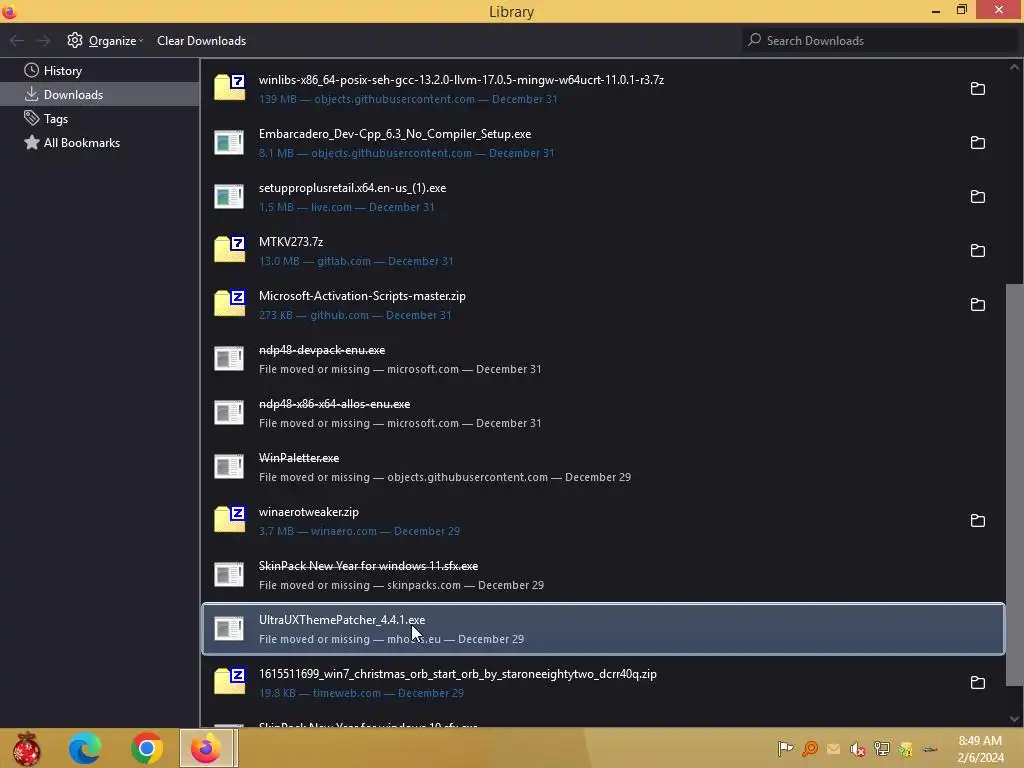
Task: Select the ndp48-devpack-enu.exe entry
Action: click(x=603, y=359)
